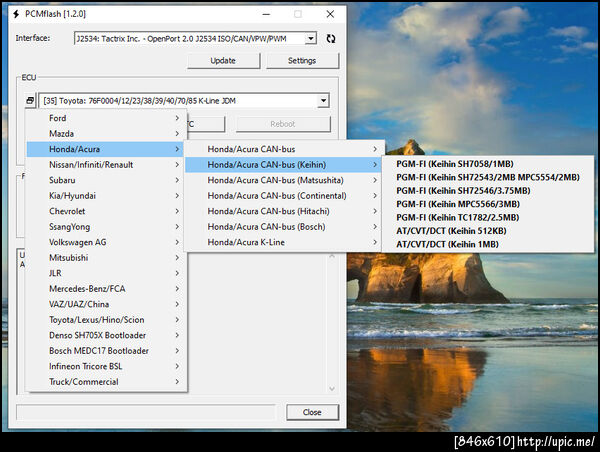Minimize the PCMflash window
The height and width of the screenshot is (452, 600).
click(x=266, y=14)
